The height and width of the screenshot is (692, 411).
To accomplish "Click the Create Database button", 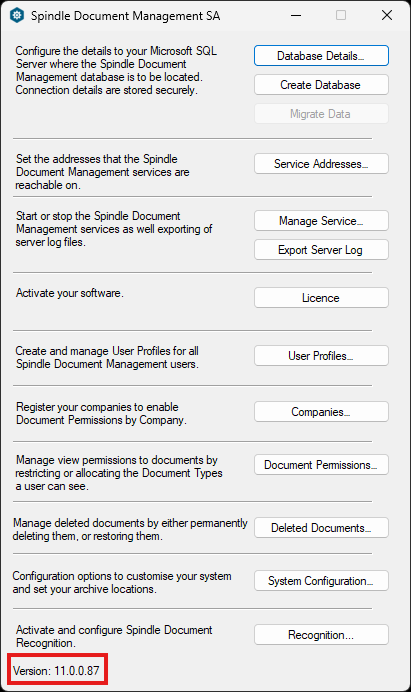I will pyautogui.click(x=321, y=85).
